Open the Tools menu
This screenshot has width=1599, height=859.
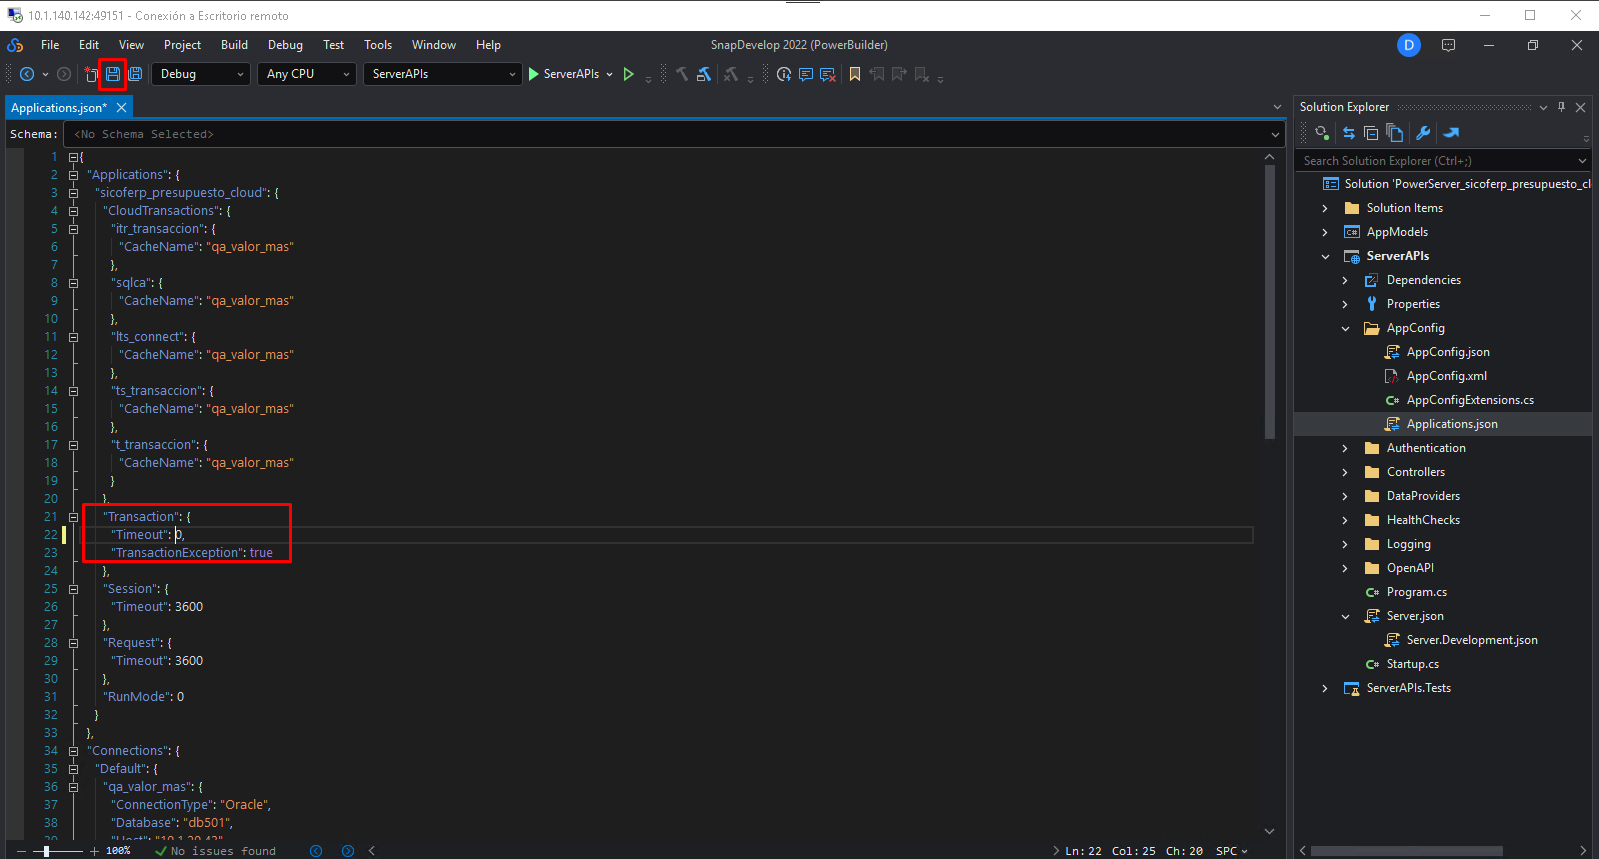click(377, 45)
